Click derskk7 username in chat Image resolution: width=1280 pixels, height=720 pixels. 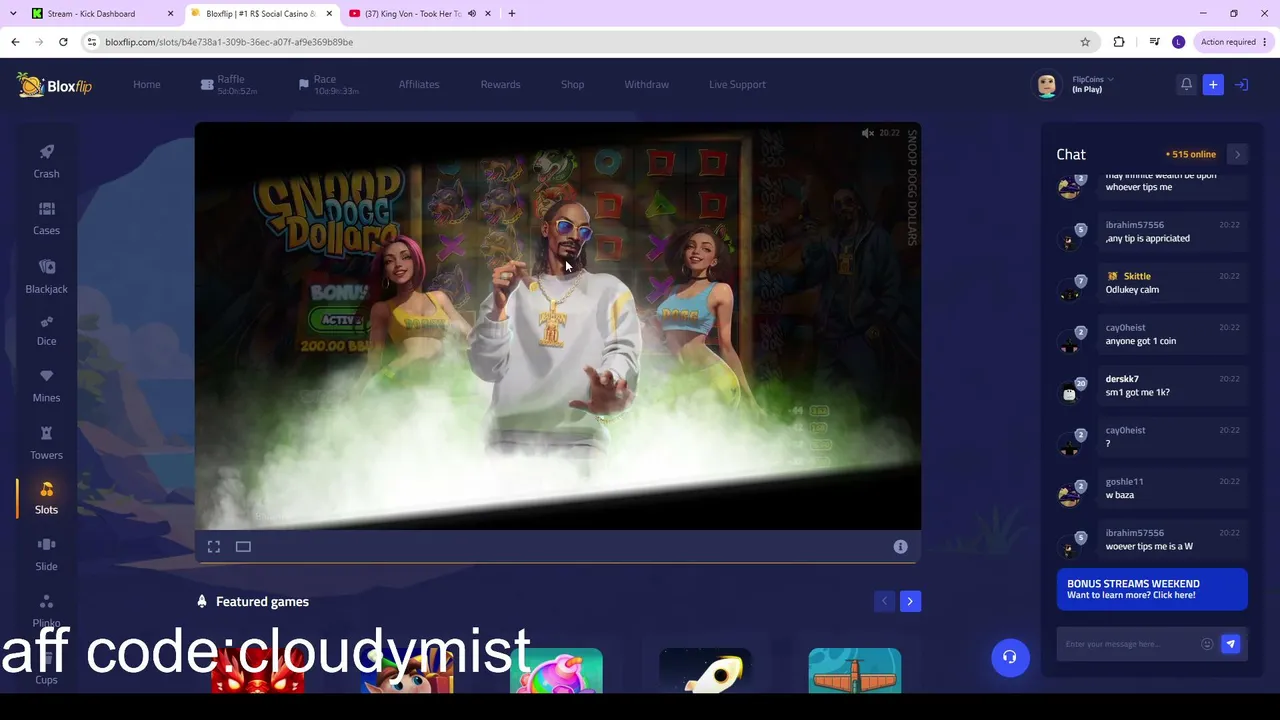click(1122, 379)
